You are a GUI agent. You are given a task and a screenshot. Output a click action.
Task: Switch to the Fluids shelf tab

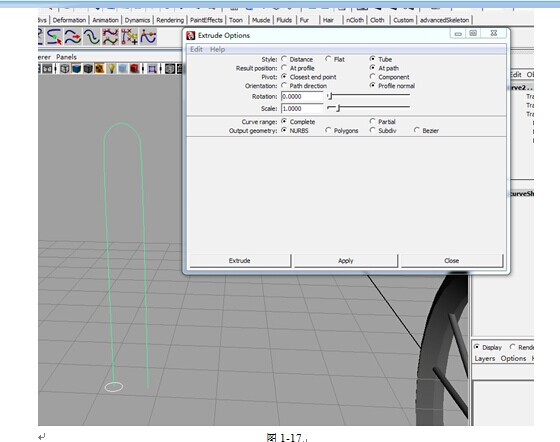tap(284, 20)
